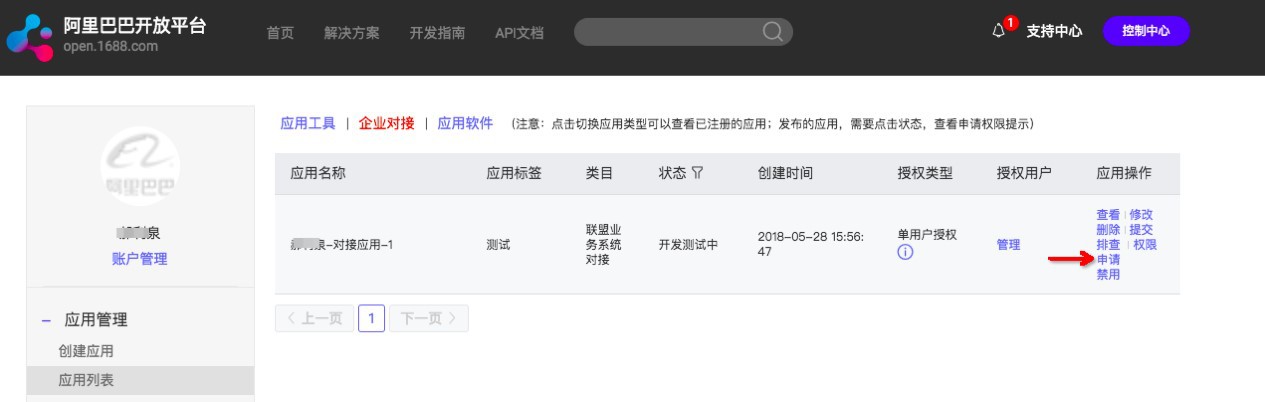The height and width of the screenshot is (402, 1265).
Task: Click the 应用名称 column header
Action: coord(318,173)
